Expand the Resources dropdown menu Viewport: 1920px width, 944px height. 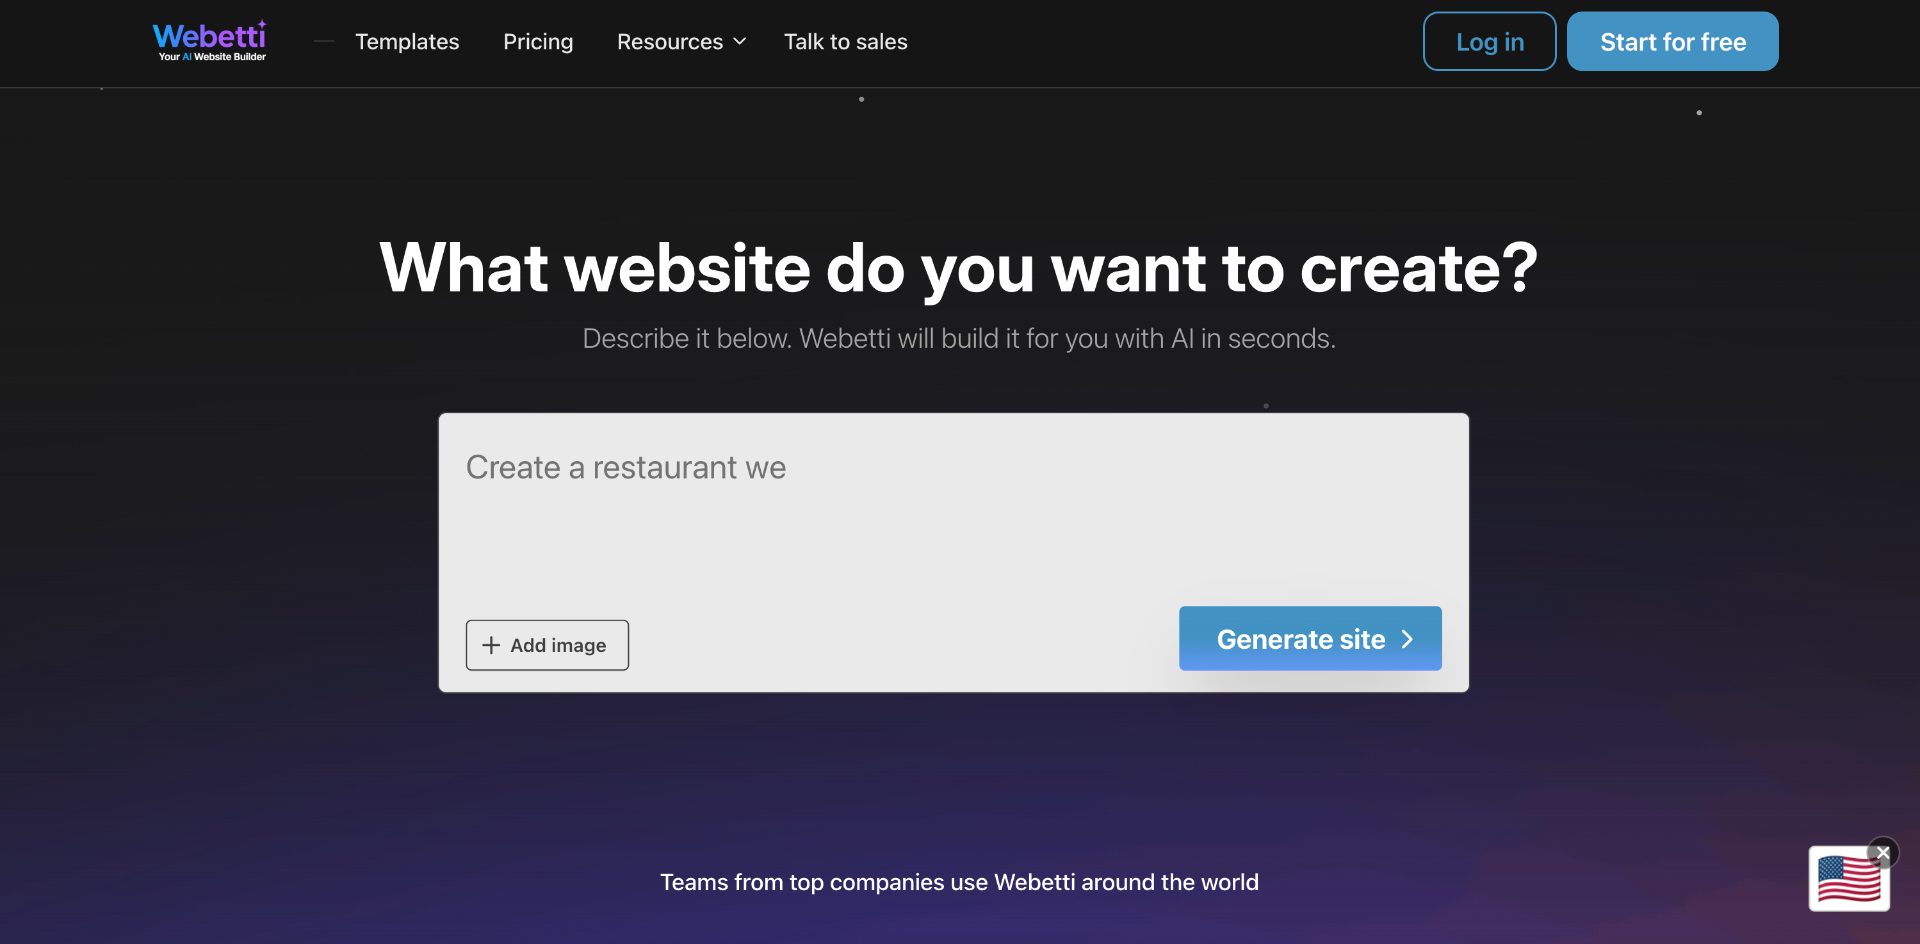(x=682, y=42)
